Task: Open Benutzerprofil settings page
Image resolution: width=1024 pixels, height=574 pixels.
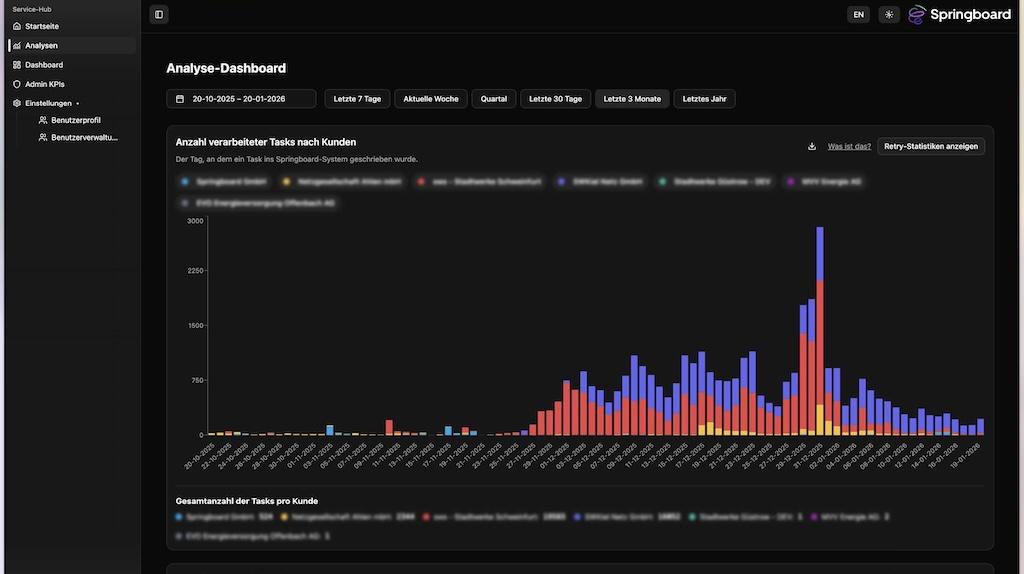Action: (76, 120)
